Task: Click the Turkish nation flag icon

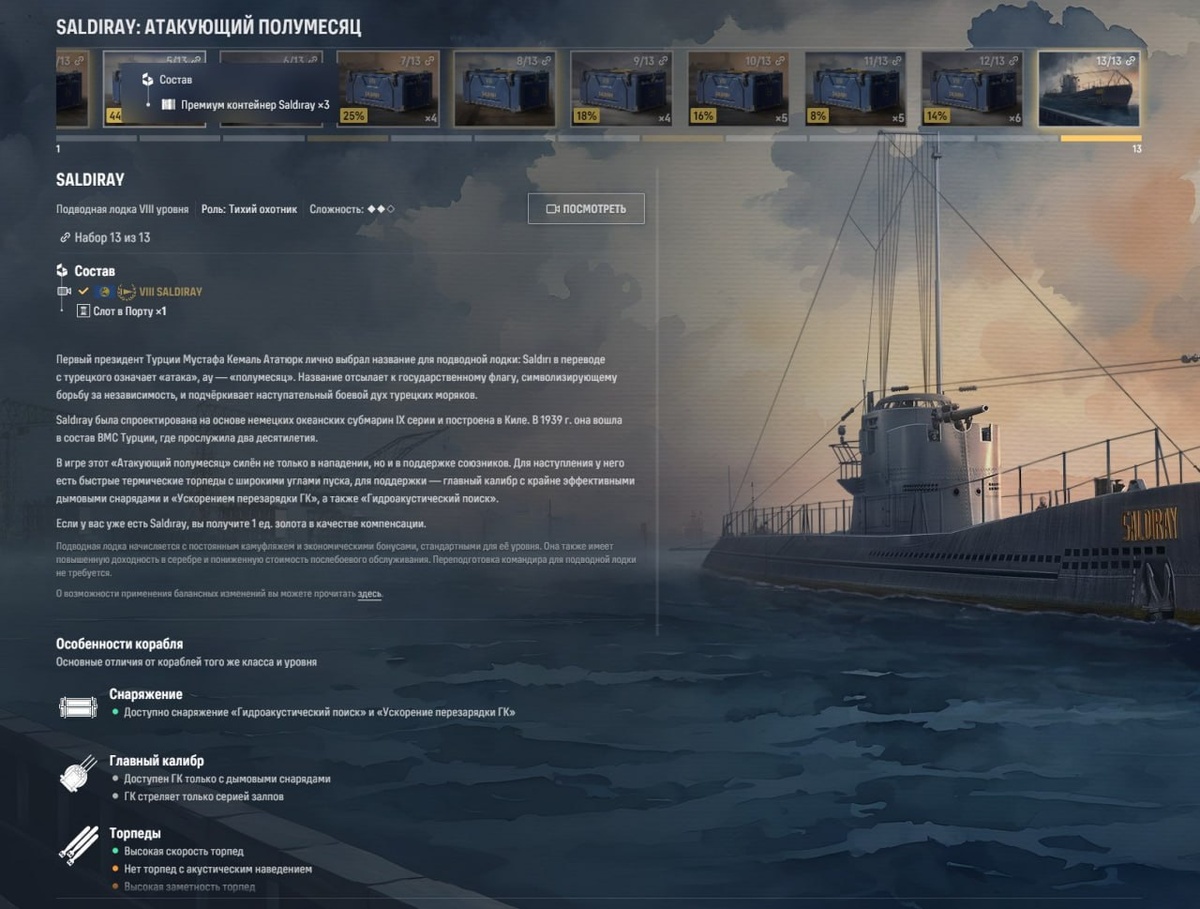Action: pyautogui.click(x=105, y=292)
